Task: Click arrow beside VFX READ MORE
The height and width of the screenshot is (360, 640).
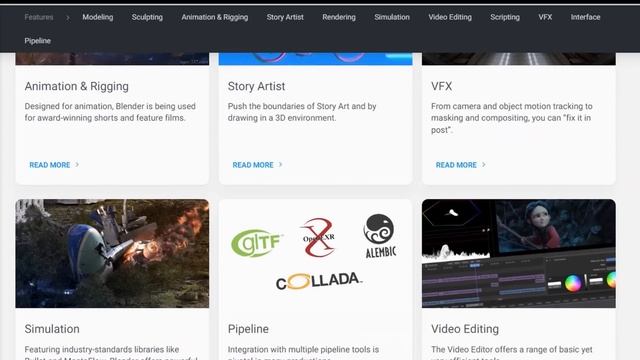Action: pyautogui.click(x=483, y=164)
